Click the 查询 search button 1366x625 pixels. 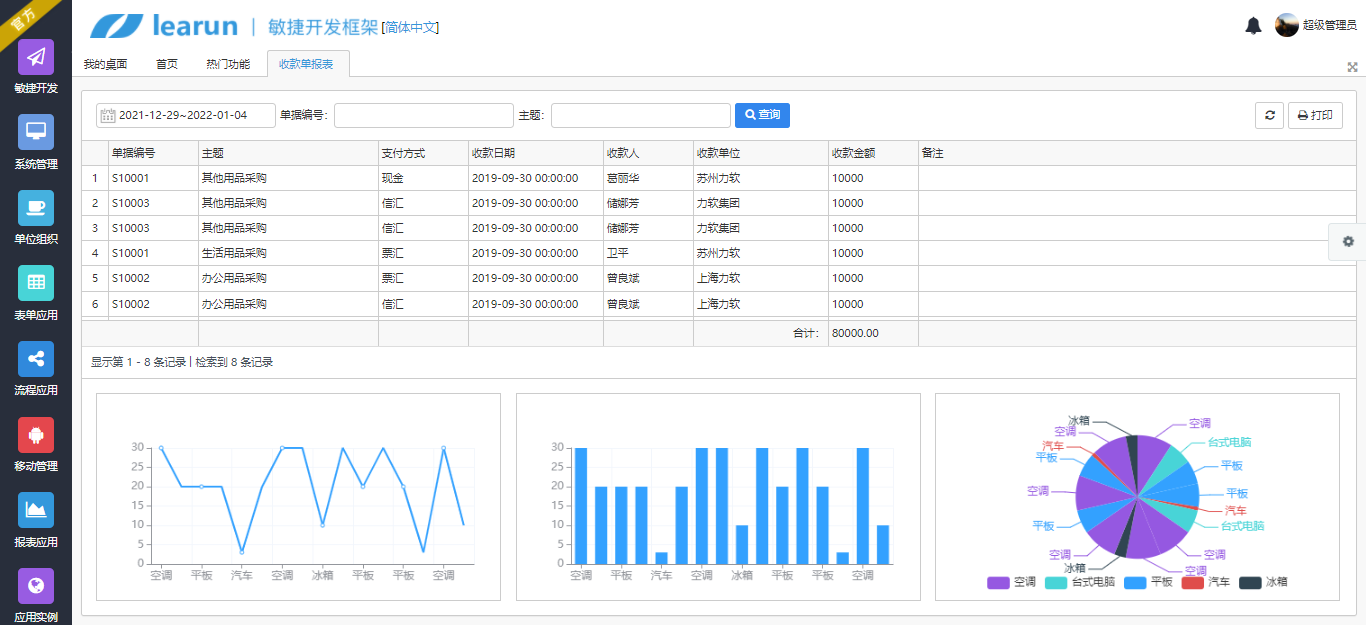762,114
